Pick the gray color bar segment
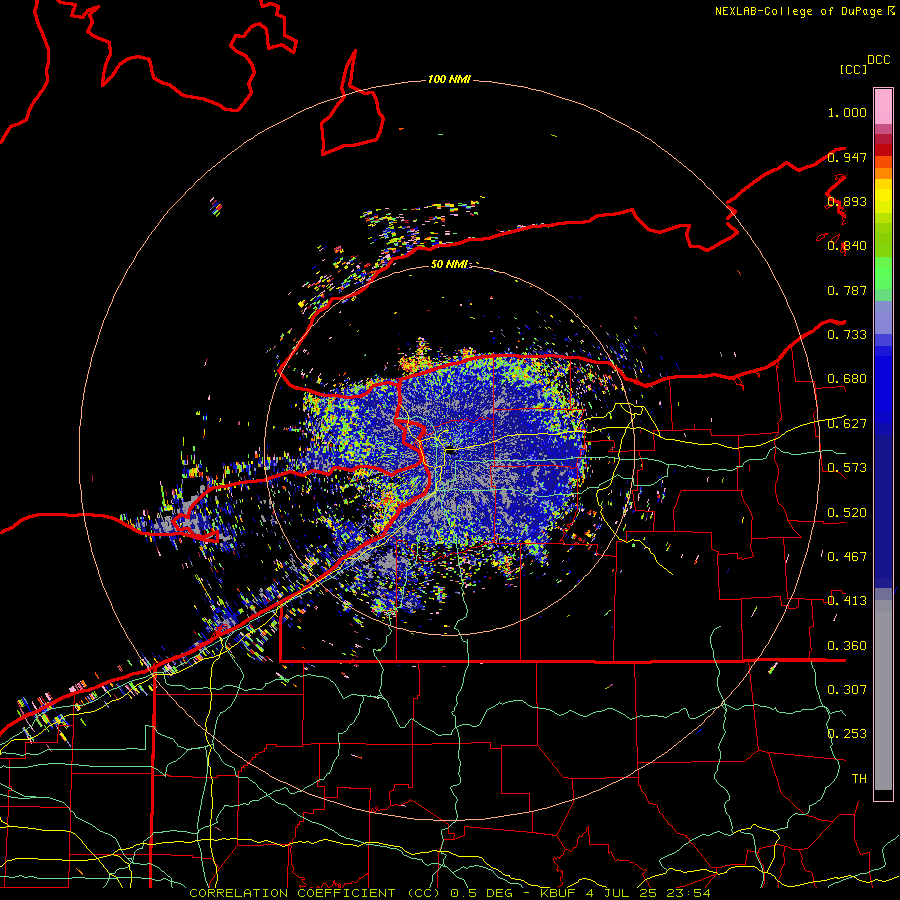Viewport: 900px width, 900px height. coord(883,695)
